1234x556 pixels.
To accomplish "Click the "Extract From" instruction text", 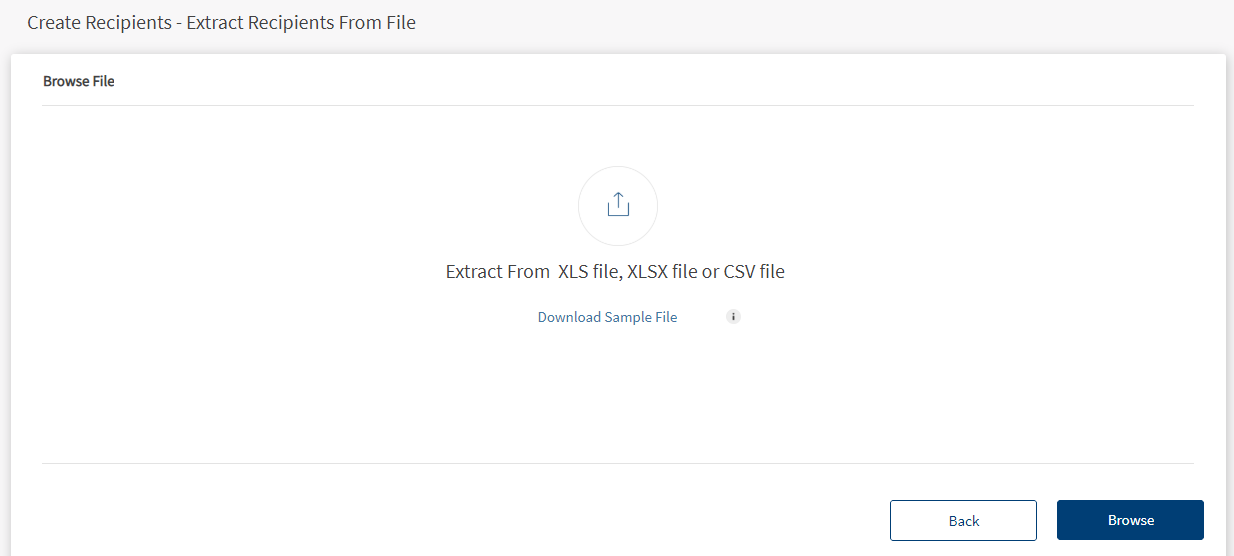I will tap(497, 271).
